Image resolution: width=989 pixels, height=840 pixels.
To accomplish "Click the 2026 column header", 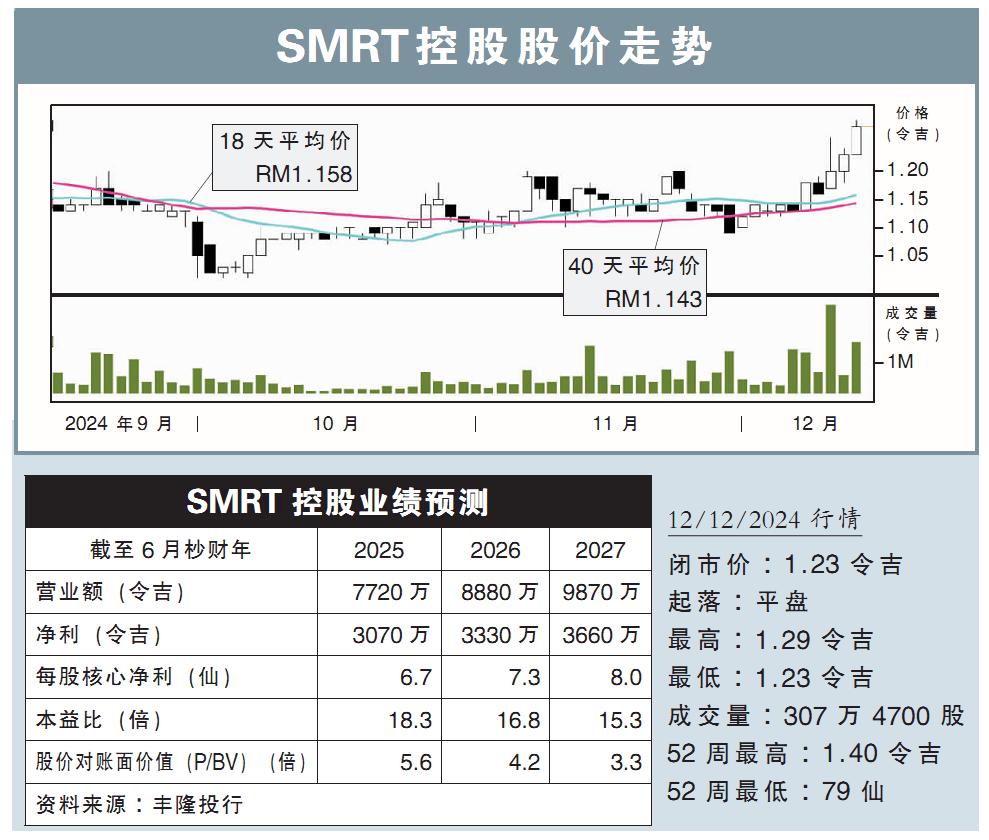I will click(x=495, y=550).
